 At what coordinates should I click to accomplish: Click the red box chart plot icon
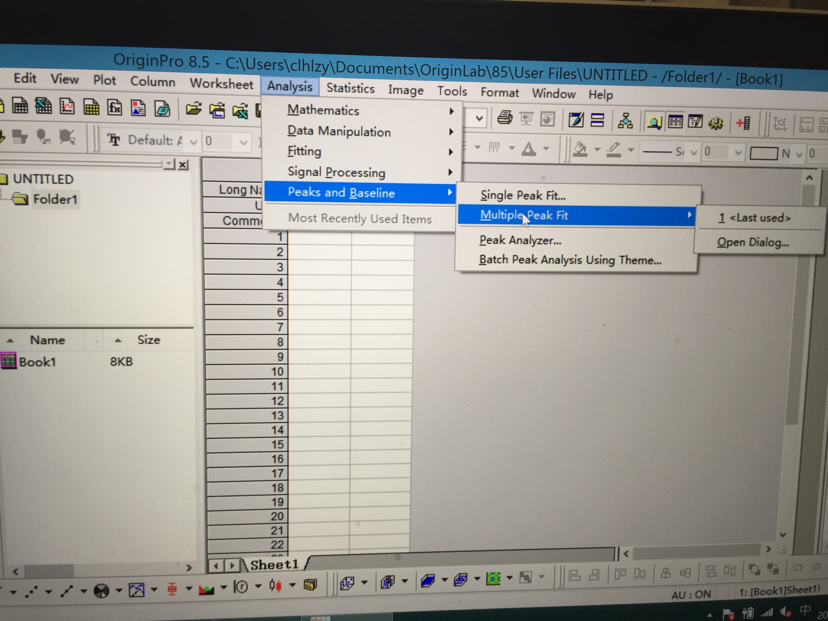pyautogui.click(x=172, y=589)
